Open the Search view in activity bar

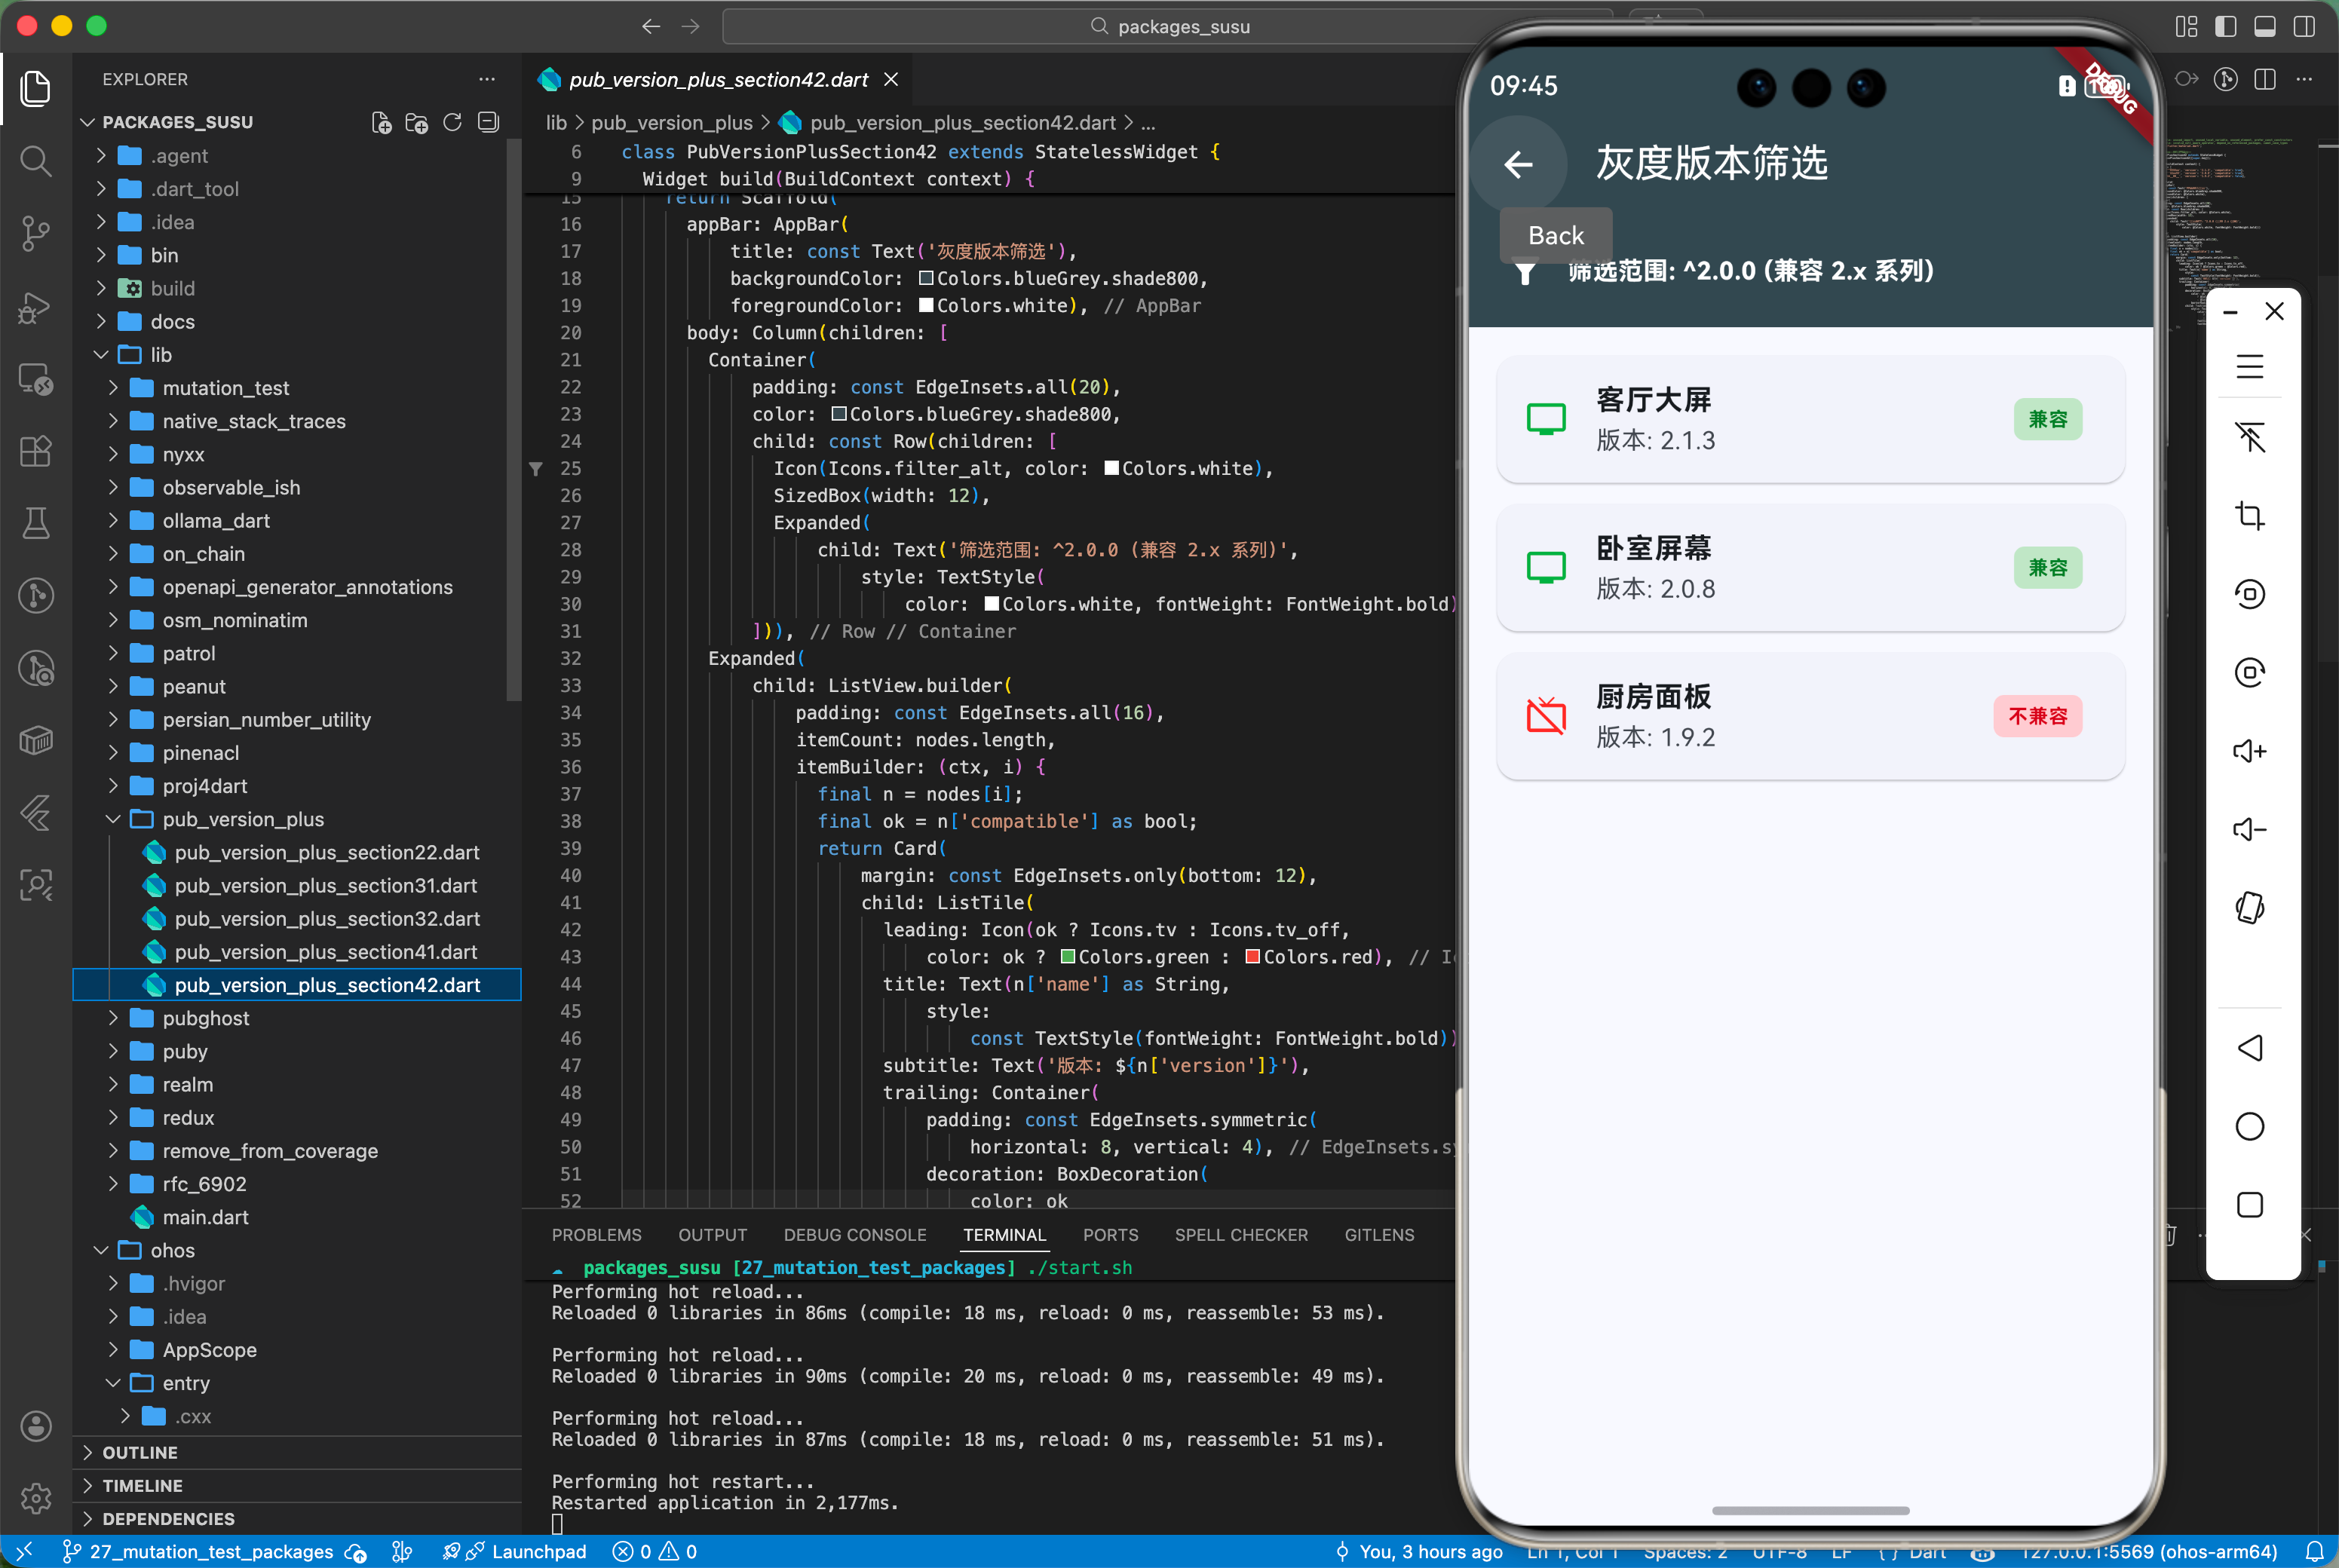(x=36, y=160)
